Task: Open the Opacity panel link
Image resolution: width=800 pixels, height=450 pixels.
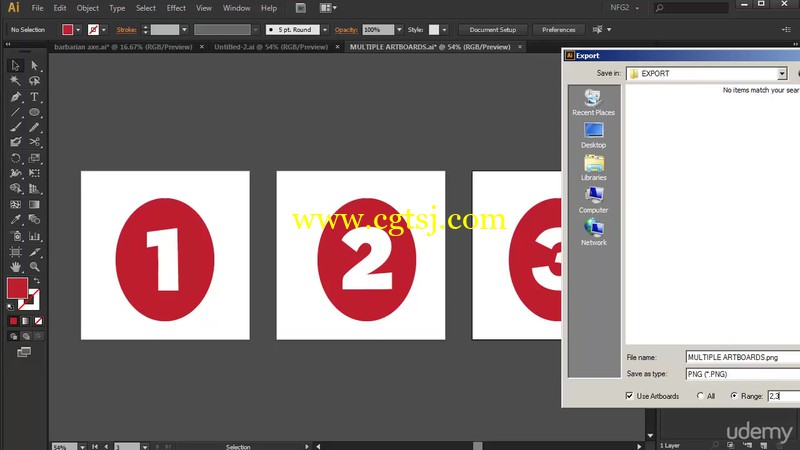Action: tap(346, 30)
